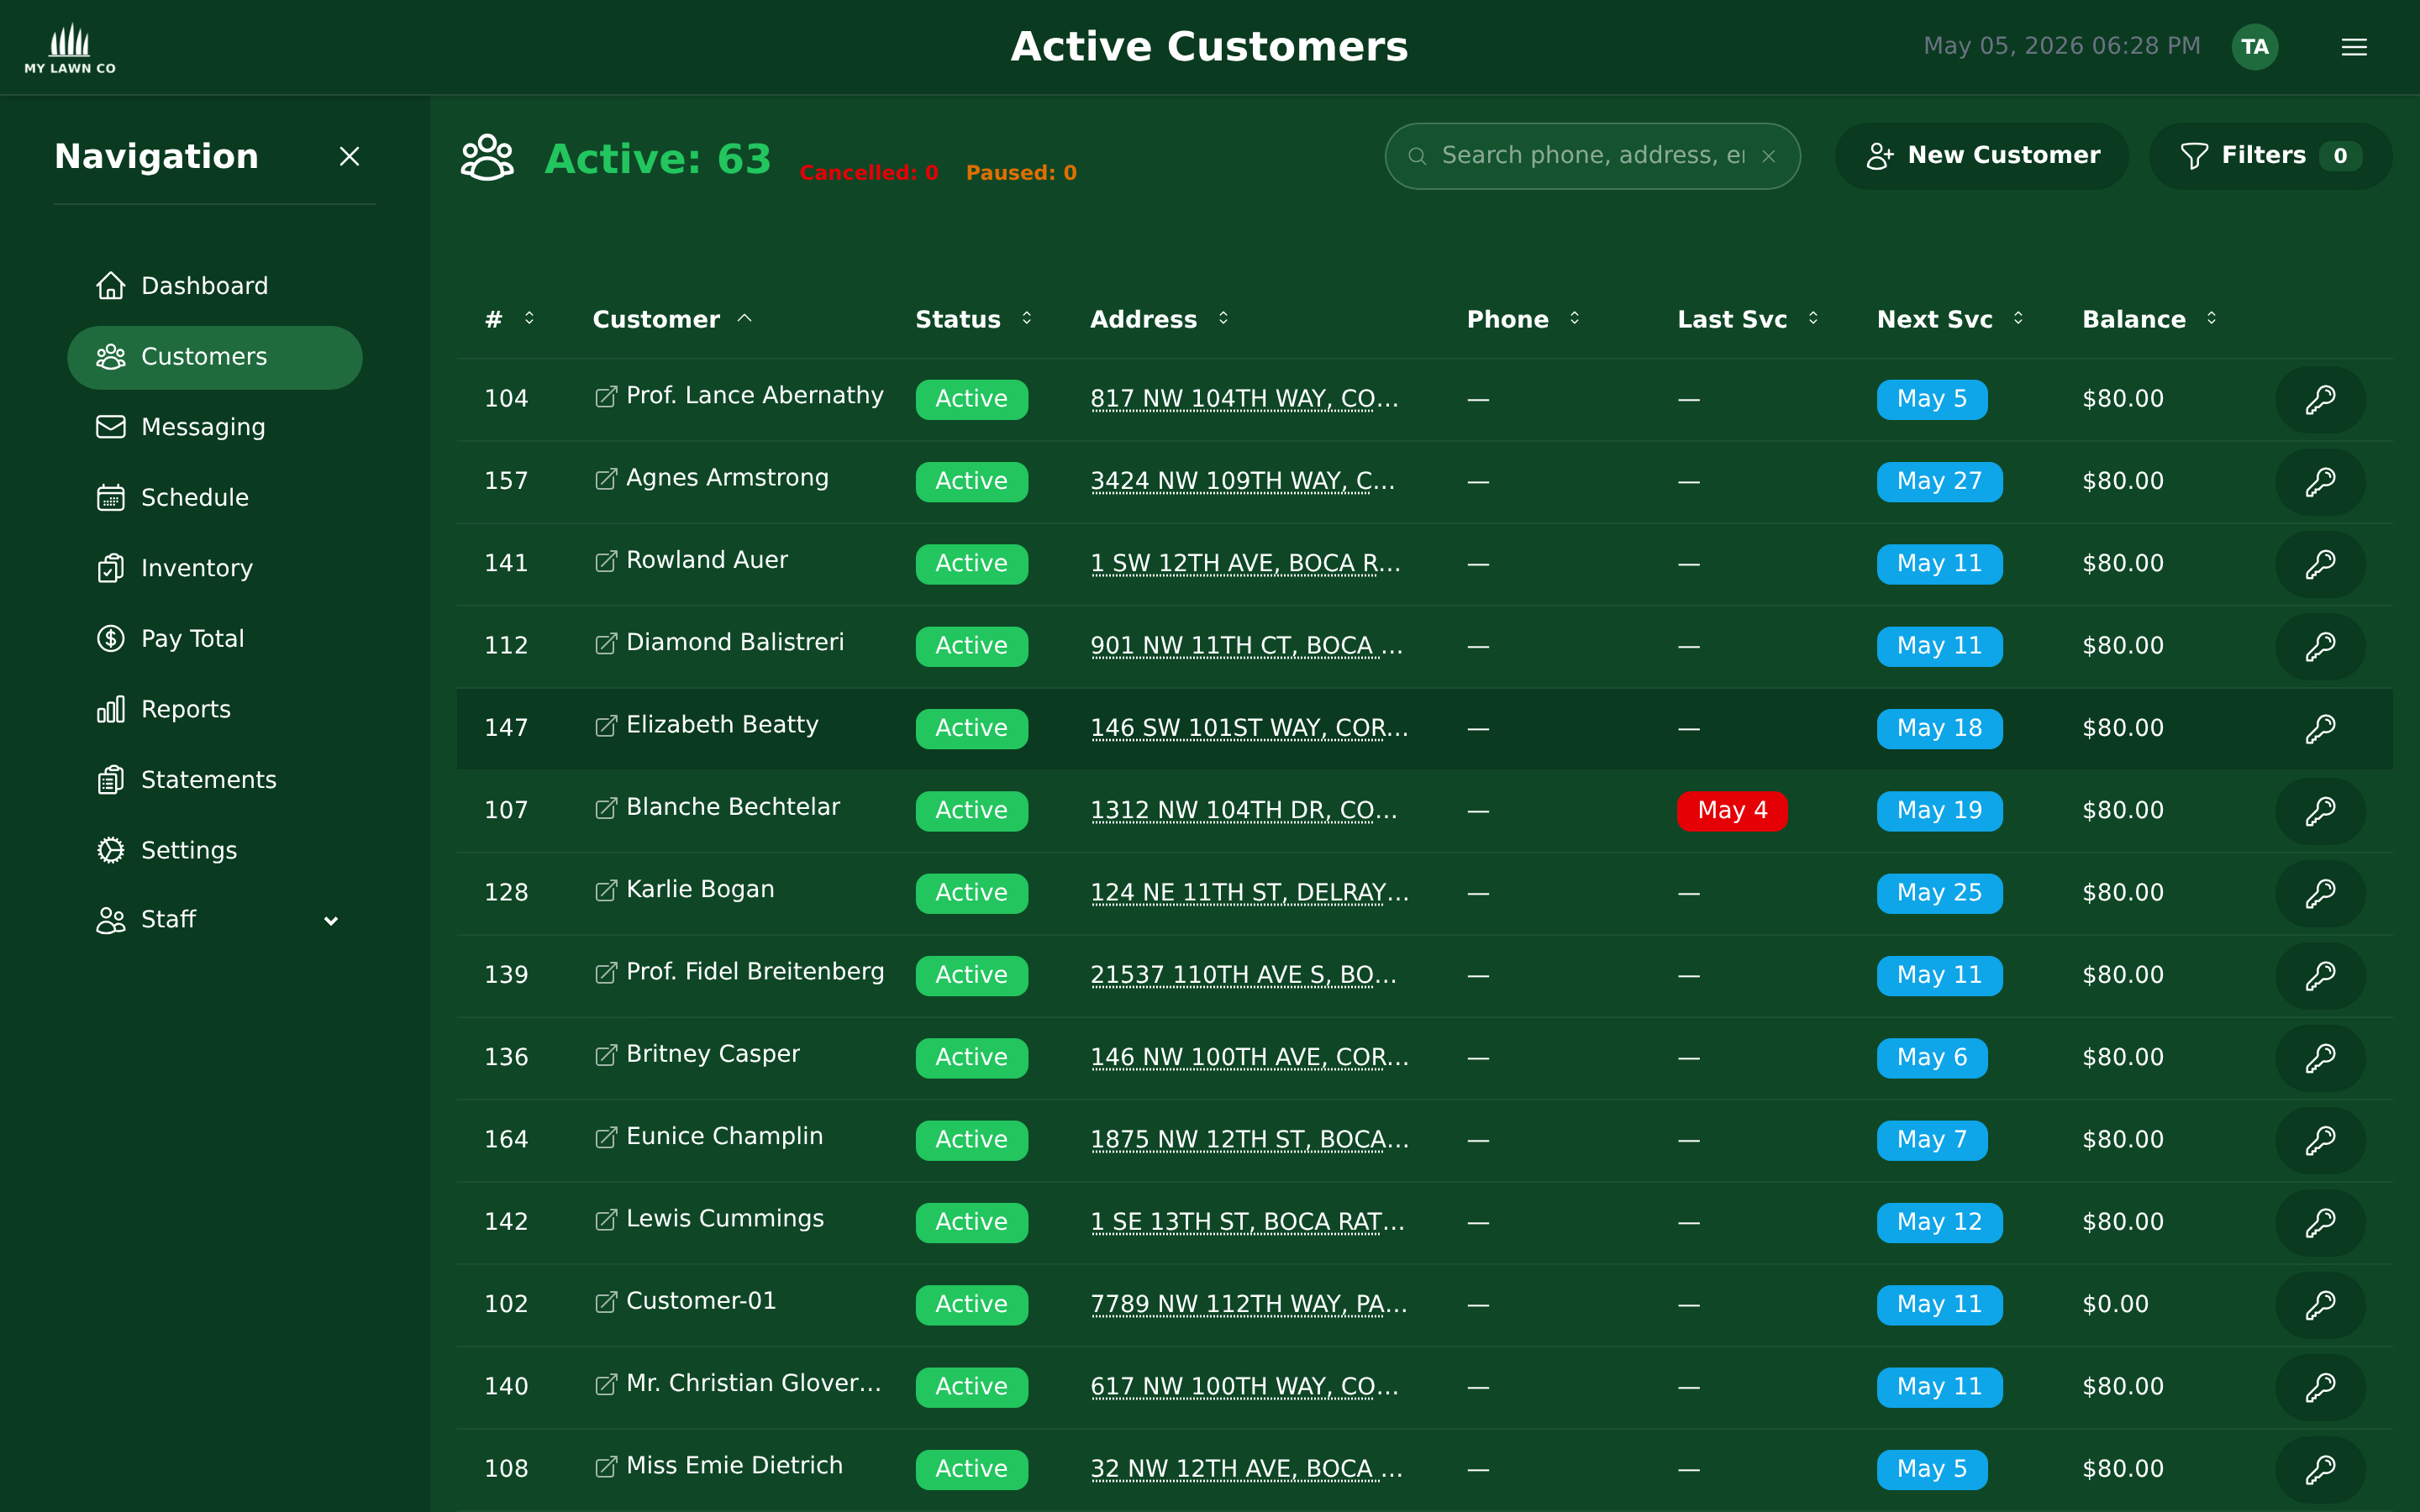Open Pay Total from the sidebar
2420x1512 pixels.
click(215, 638)
